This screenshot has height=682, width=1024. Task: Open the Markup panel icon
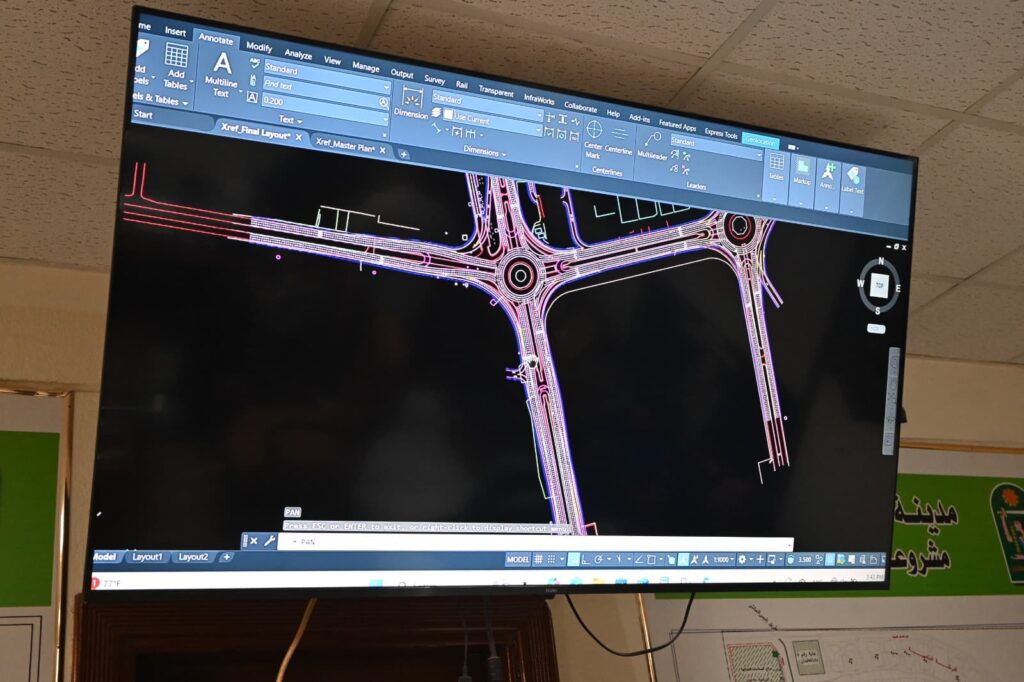point(802,172)
